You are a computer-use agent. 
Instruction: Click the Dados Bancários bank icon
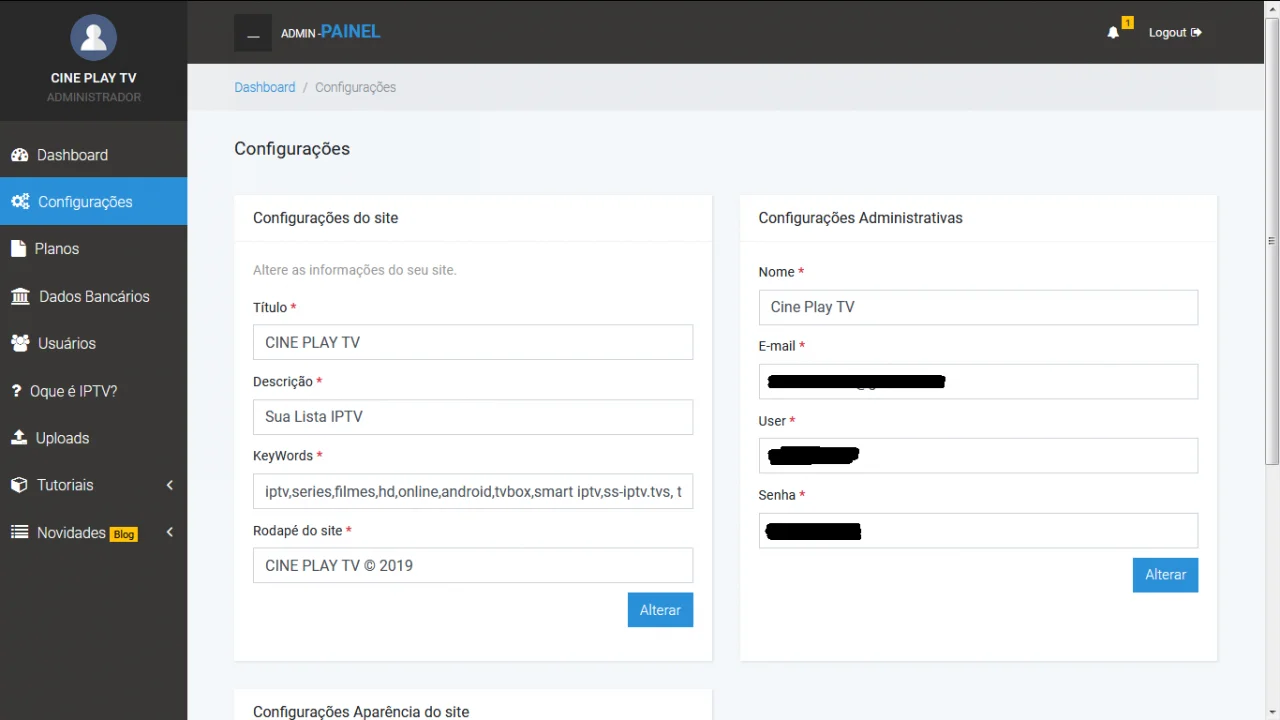point(20,297)
